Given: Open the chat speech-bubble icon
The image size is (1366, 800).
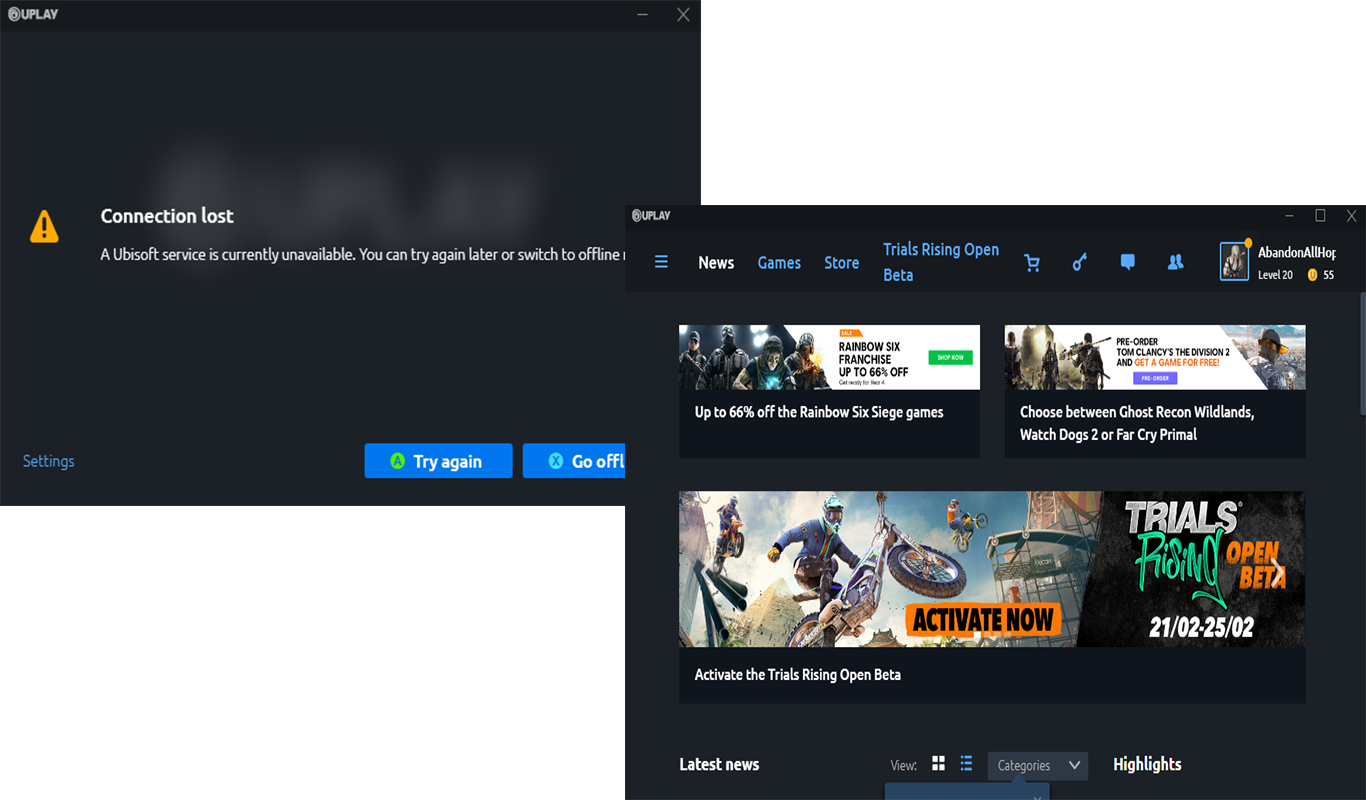Looking at the screenshot, I should pyautogui.click(x=1128, y=262).
